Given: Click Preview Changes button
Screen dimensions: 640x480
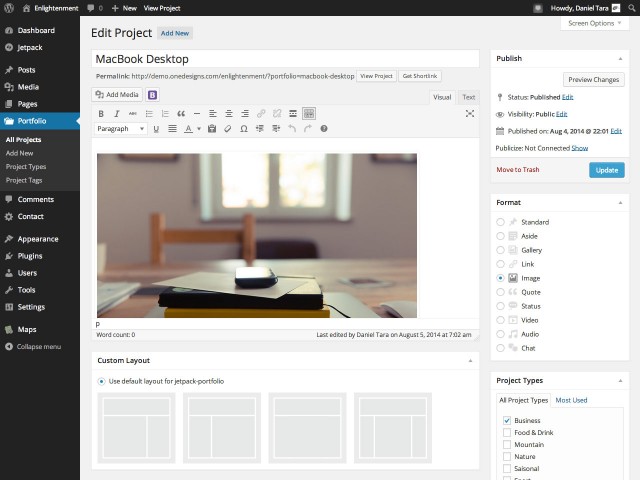Looking at the screenshot, I should click(593, 80).
